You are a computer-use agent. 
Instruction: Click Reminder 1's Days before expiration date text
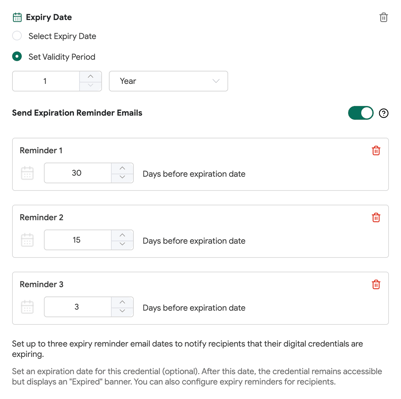194,174
